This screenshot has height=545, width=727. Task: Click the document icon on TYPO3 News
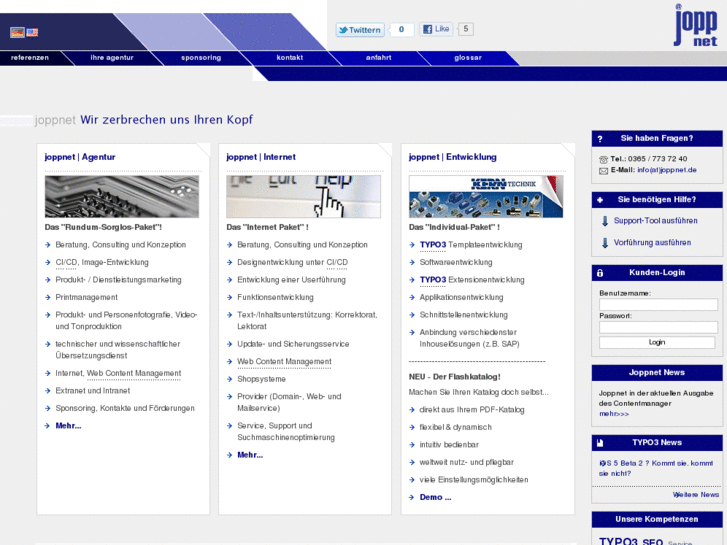coord(600,443)
